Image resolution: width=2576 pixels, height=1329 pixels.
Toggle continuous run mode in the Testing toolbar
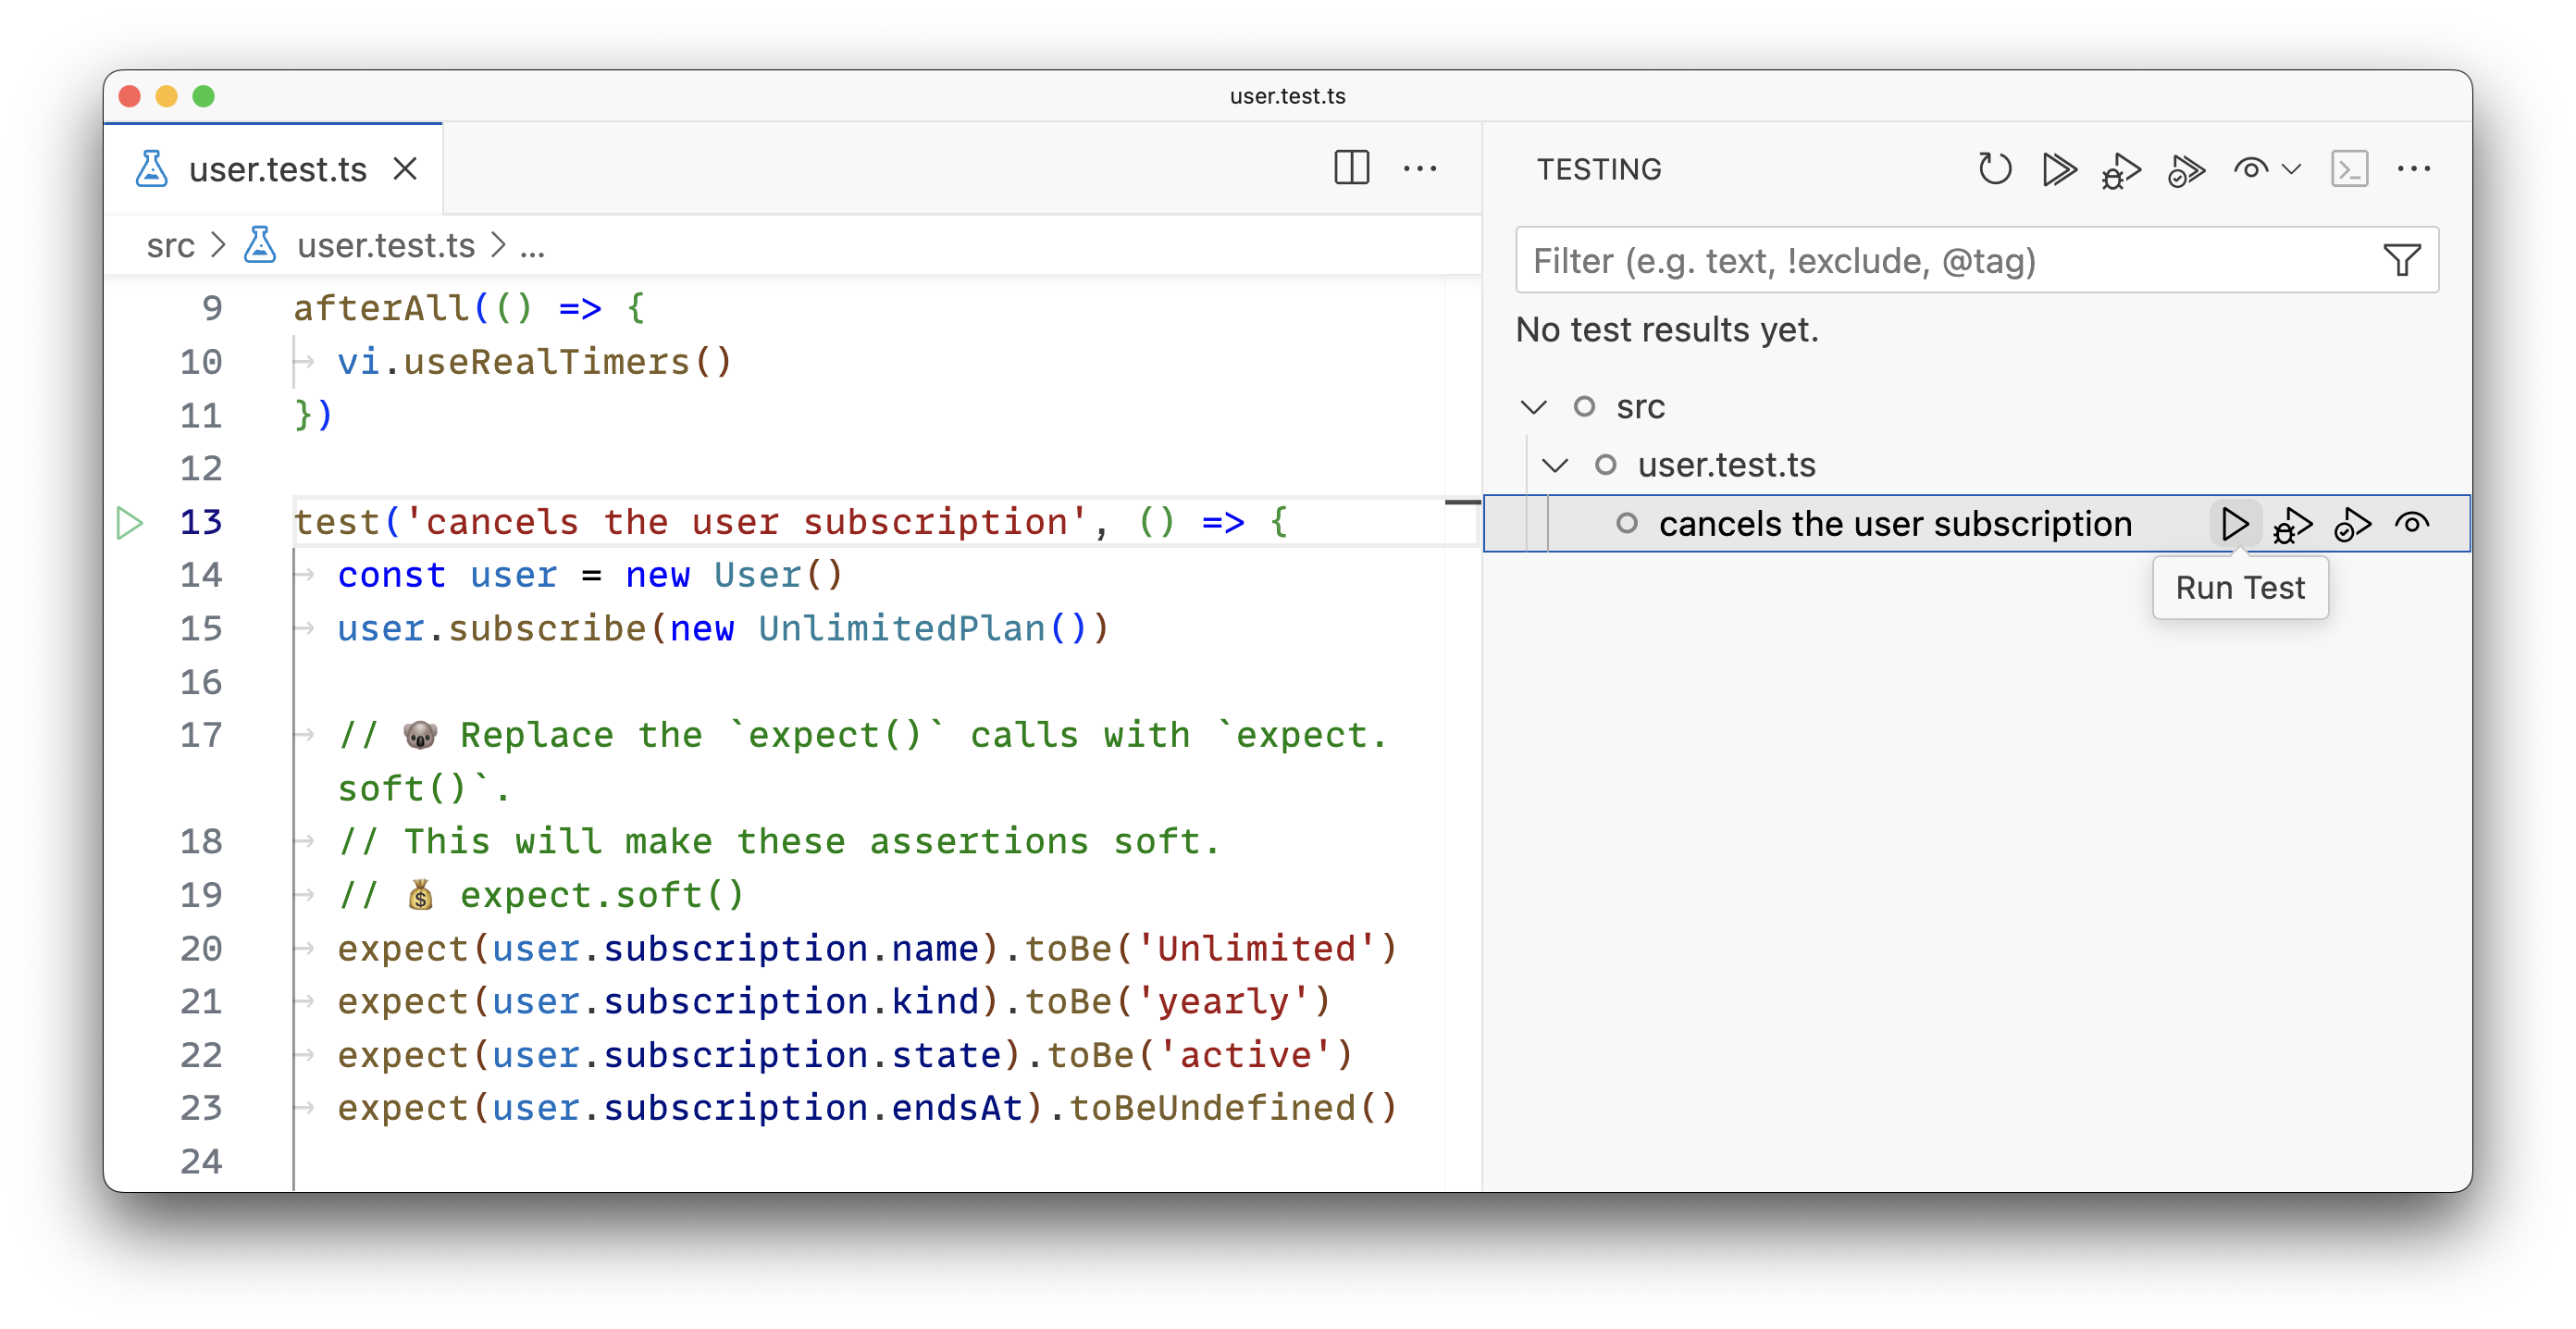click(x=2250, y=169)
